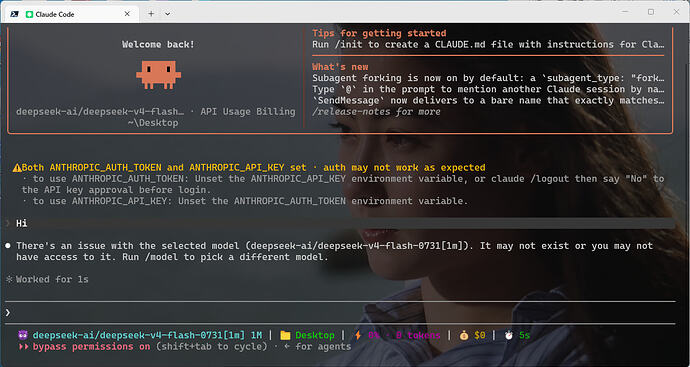Click the model name in the status line
The height and width of the screenshot is (367, 690).
point(139,335)
